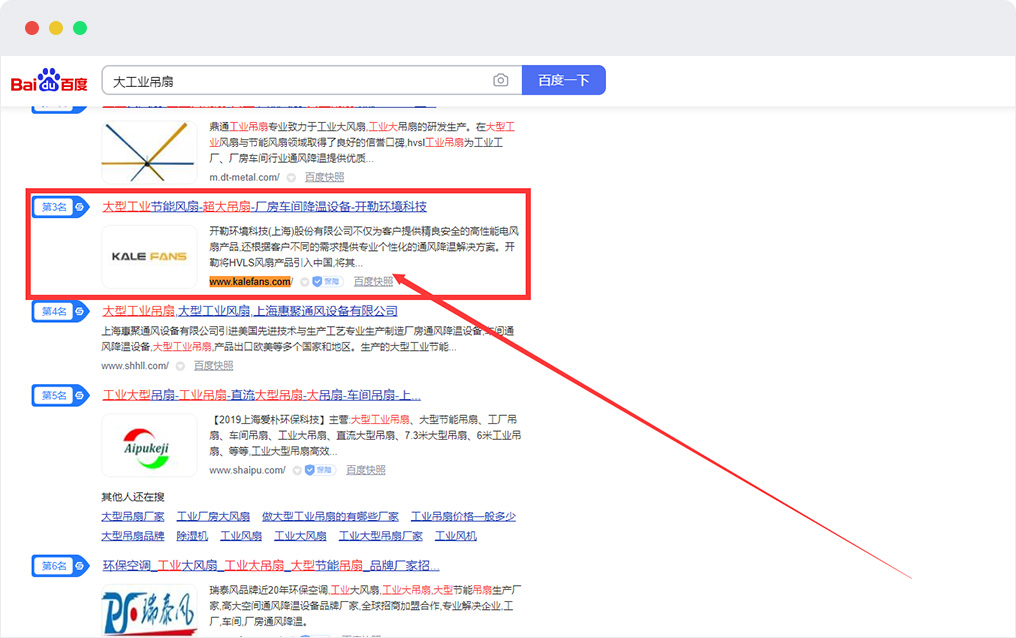Image resolution: width=1016 pixels, height=638 pixels.
Task: Click the 百度一下 search button
Action: pyautogui.click(x=564, y=80)
